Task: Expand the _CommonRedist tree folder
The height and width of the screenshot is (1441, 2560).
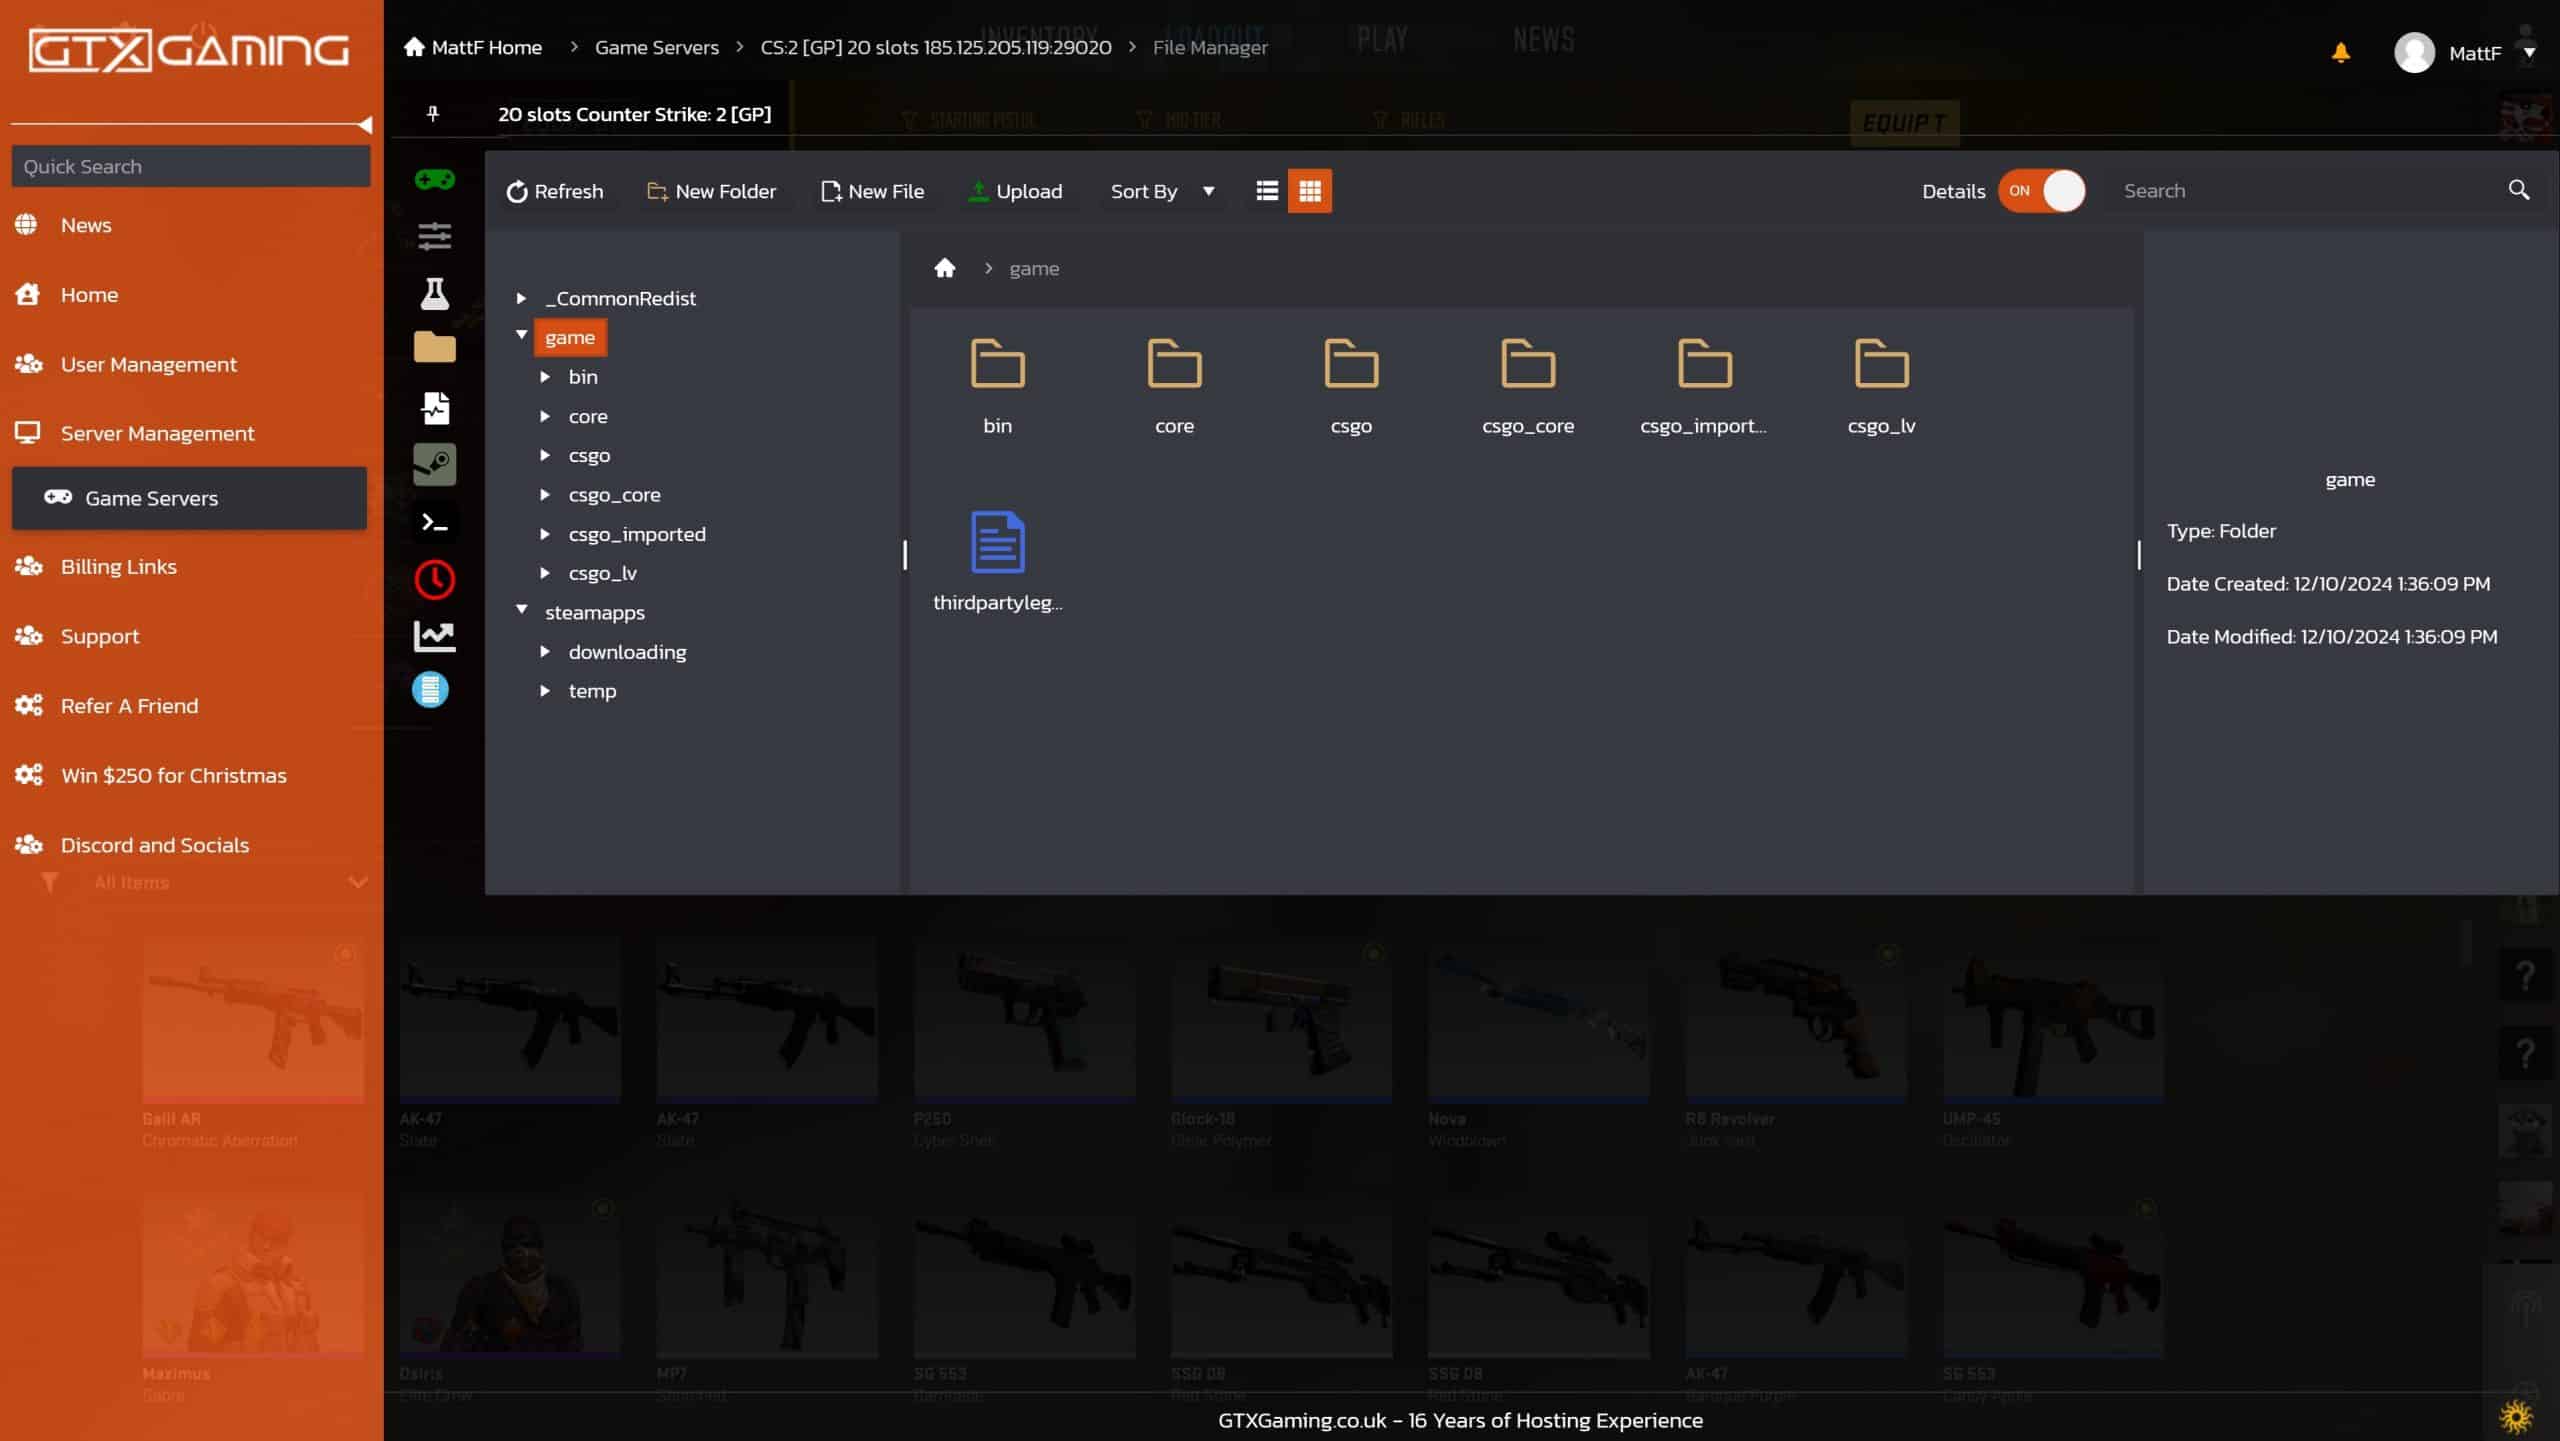Action: pyautogui.click(x=521, y=298)
